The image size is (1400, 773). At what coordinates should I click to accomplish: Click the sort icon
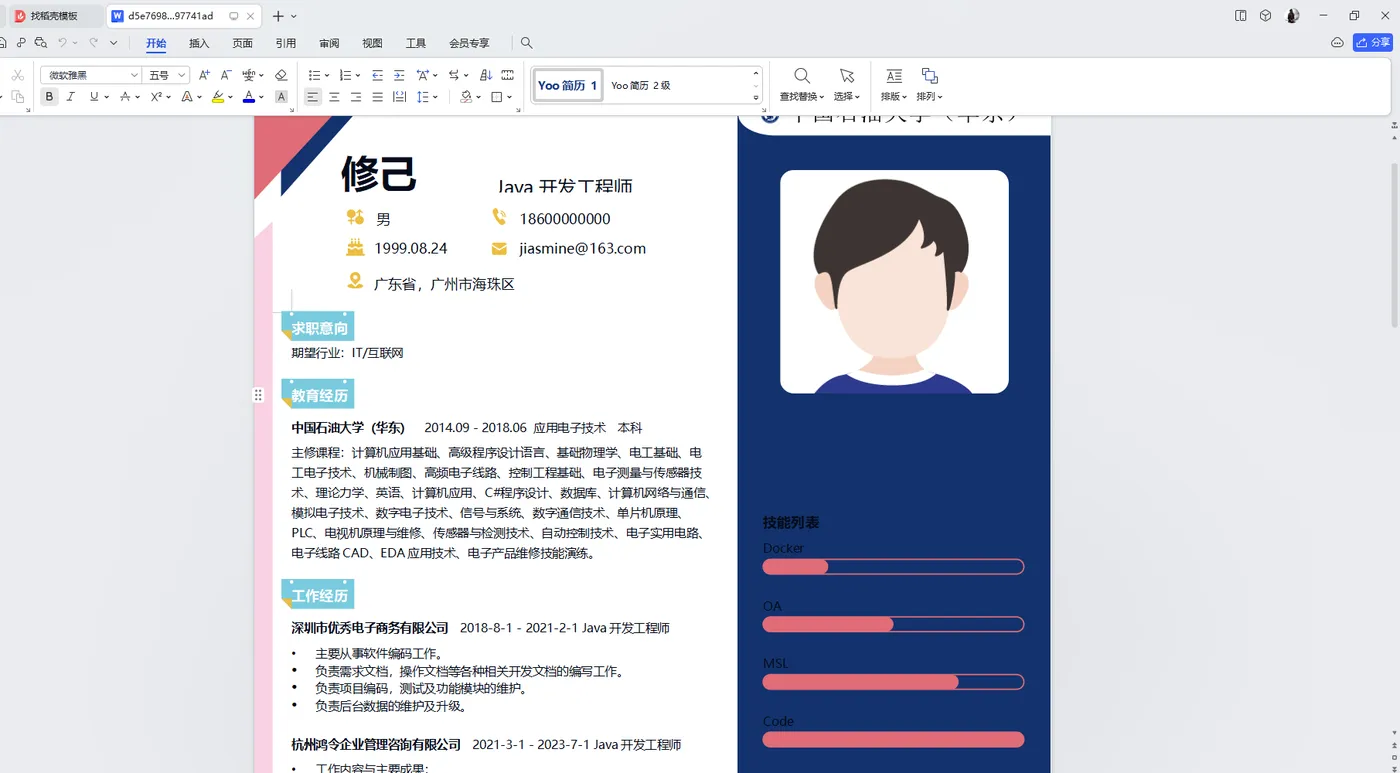[x=486, y=75]
